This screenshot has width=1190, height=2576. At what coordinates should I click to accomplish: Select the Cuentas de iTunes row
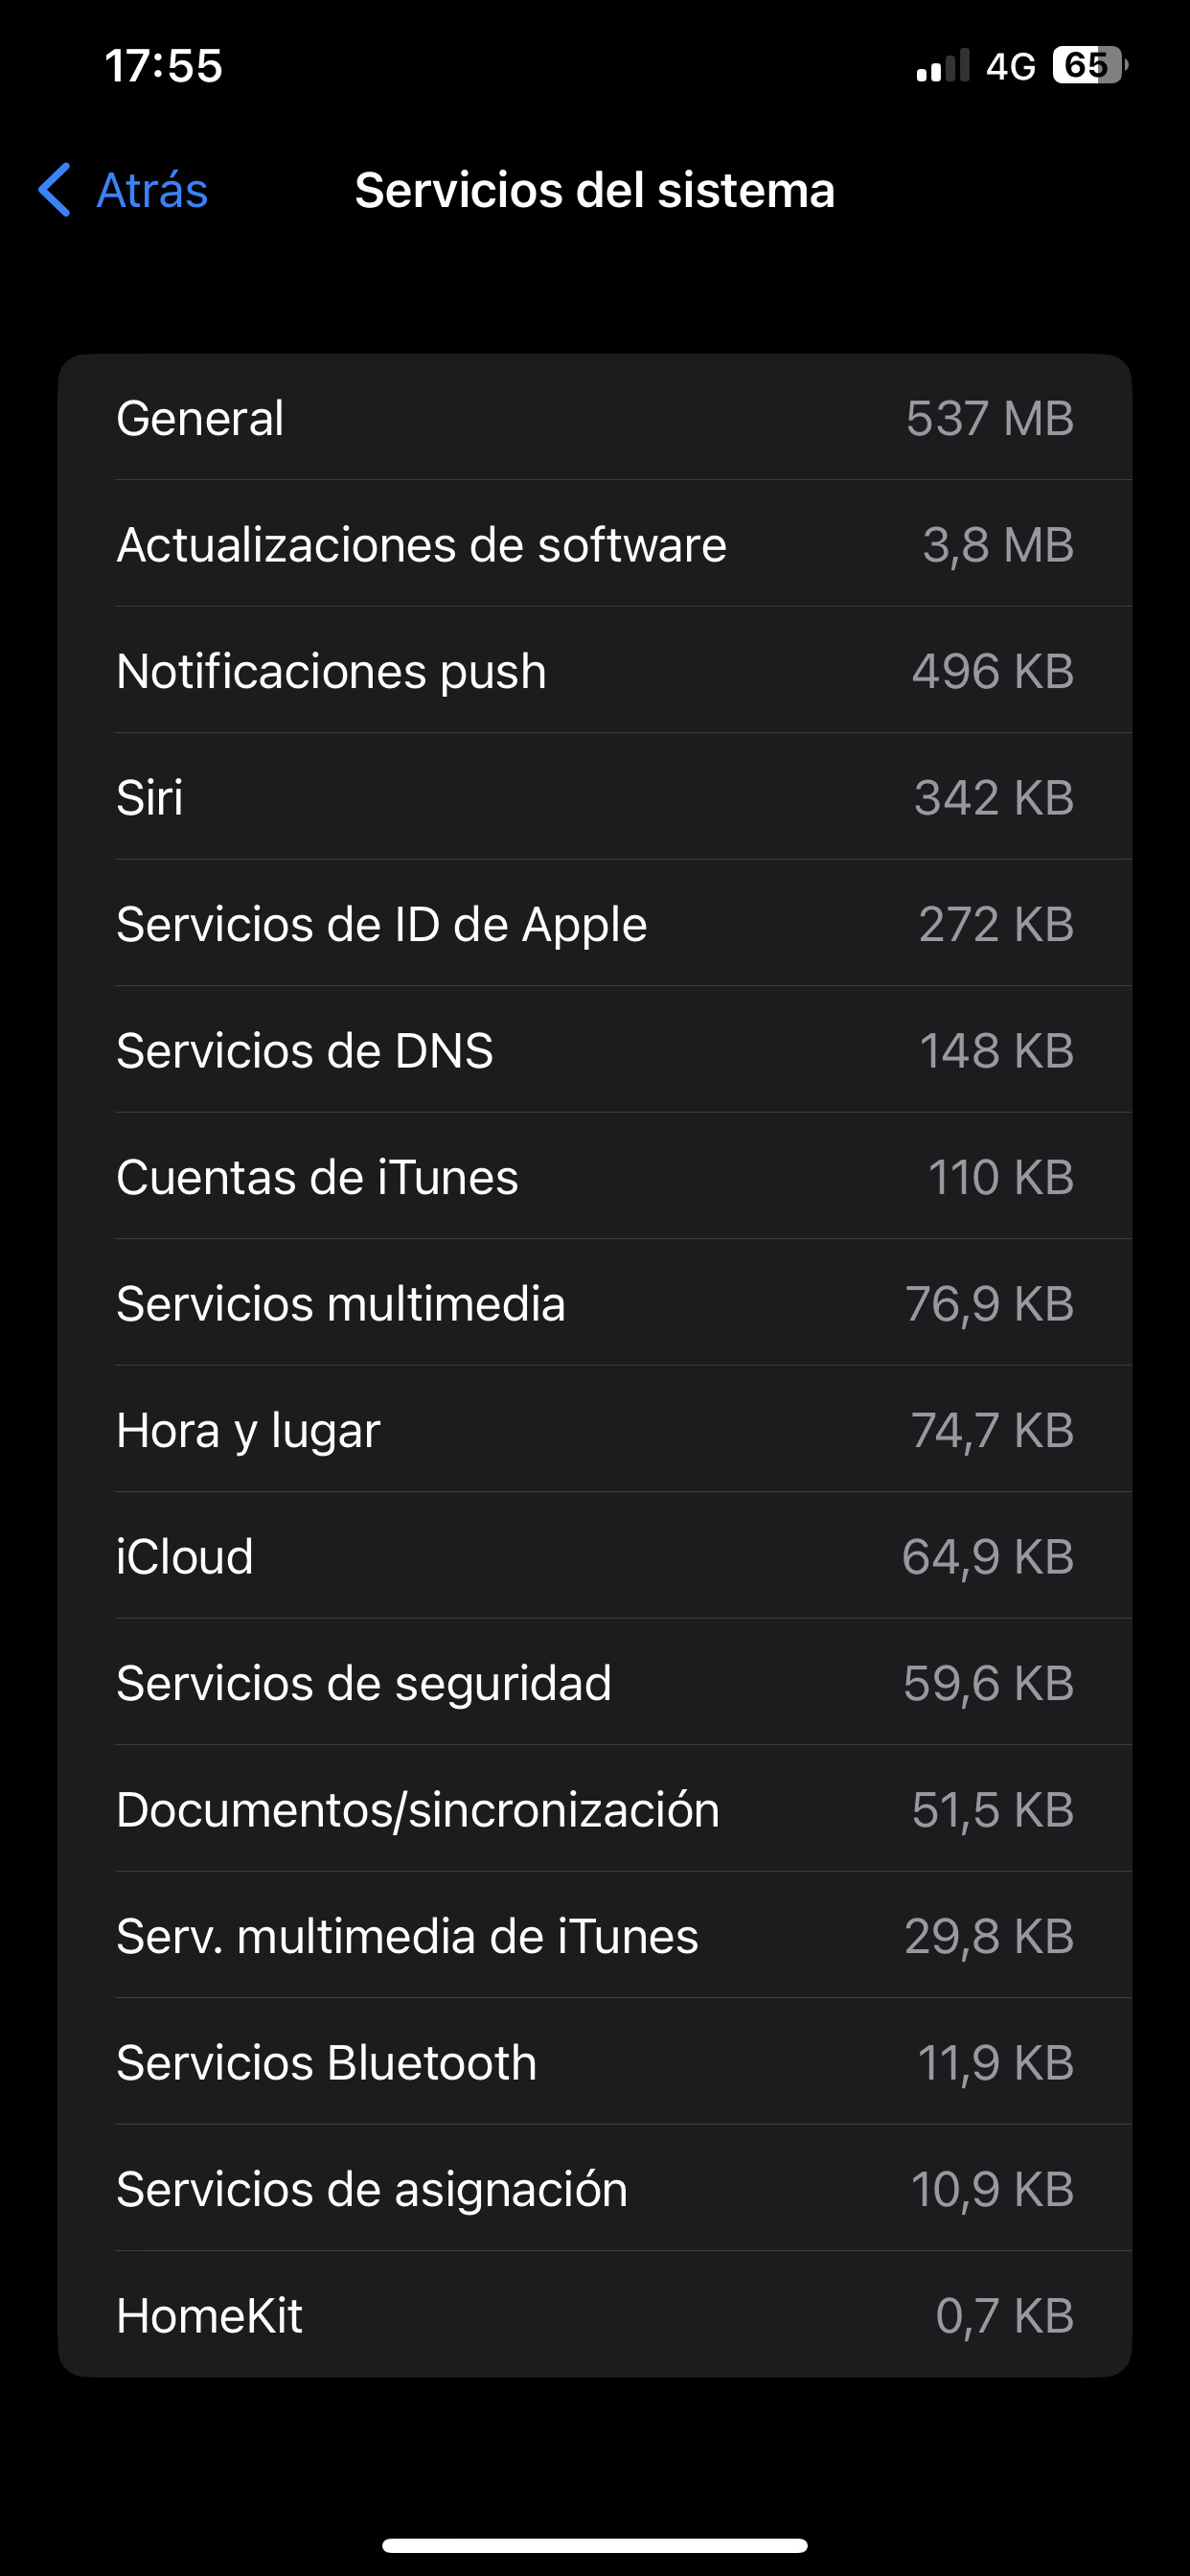(594, 1177)
